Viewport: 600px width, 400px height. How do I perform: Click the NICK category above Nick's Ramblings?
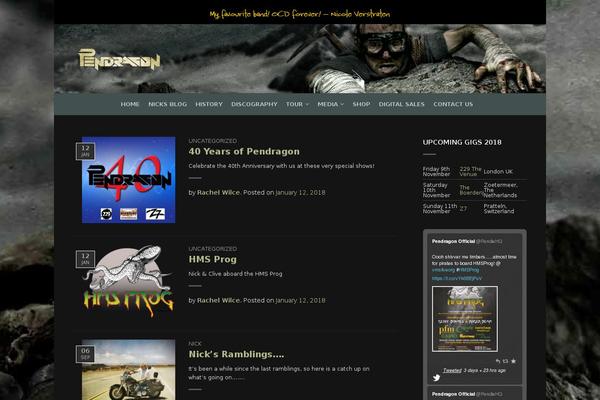coord(195,344)
